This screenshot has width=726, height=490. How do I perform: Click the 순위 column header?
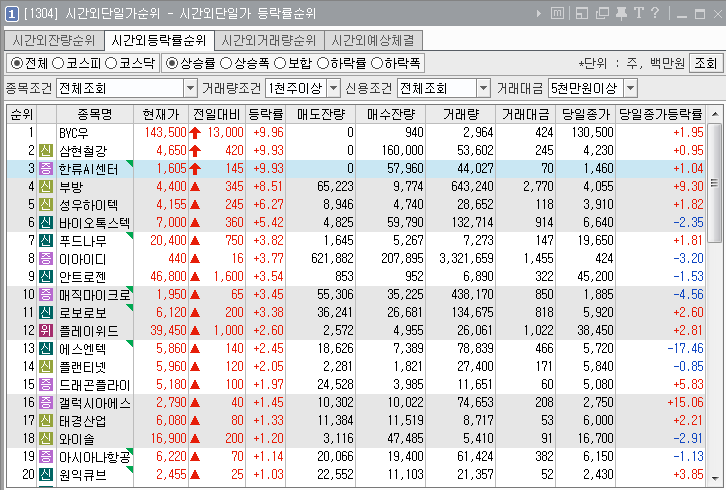click(22, 114)
